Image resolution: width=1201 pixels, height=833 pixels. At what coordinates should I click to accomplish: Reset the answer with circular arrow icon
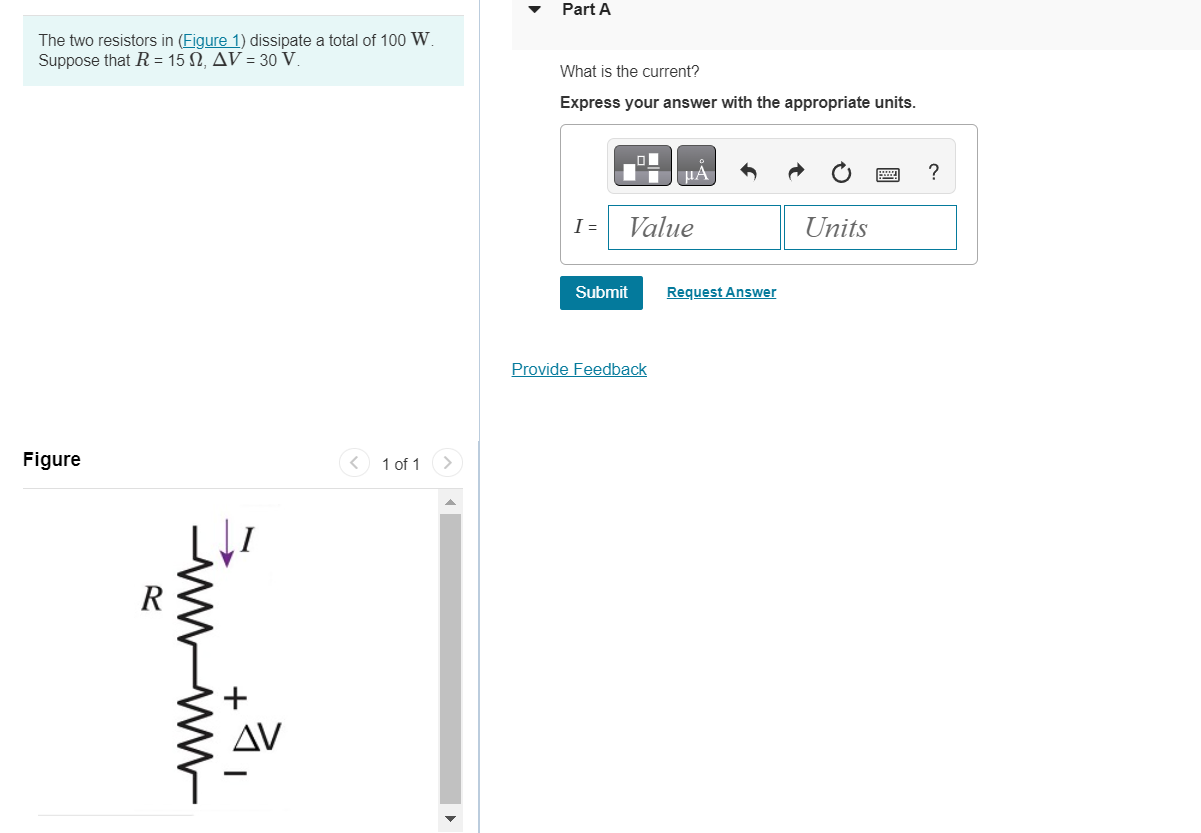coord(841,174)
